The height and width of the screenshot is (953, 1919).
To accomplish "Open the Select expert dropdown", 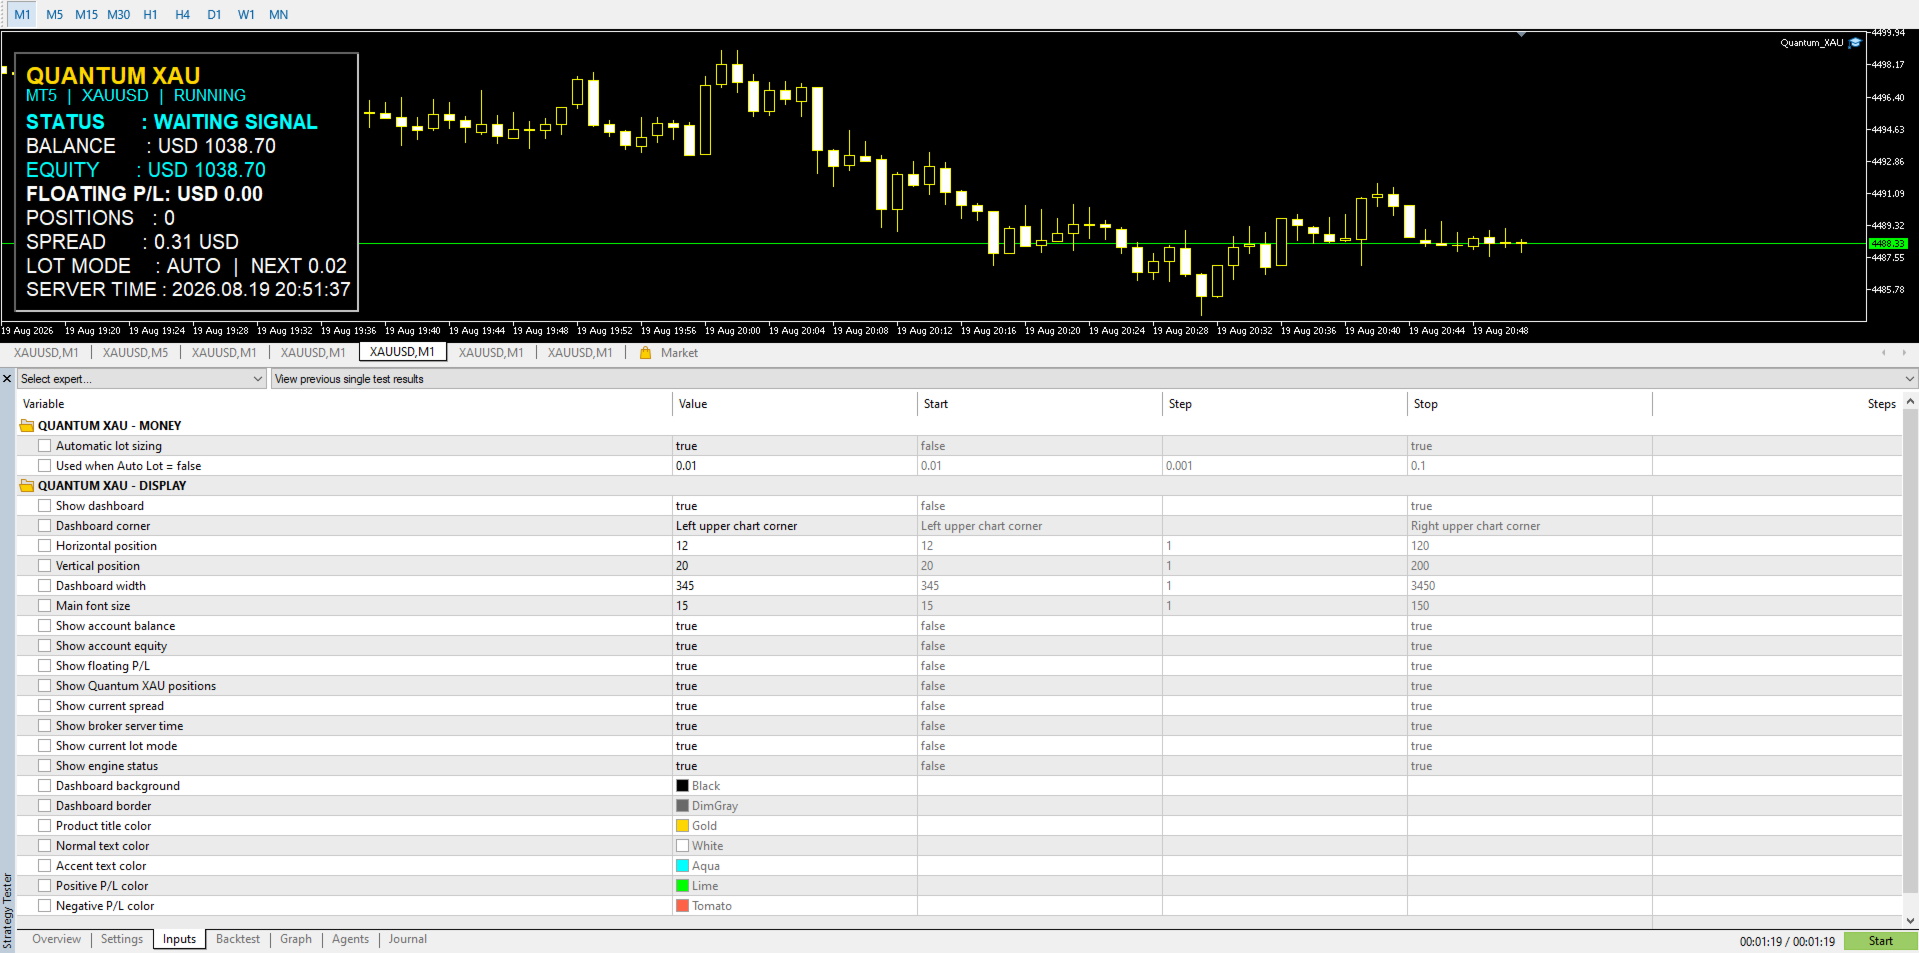I will [x=141, y=379].
